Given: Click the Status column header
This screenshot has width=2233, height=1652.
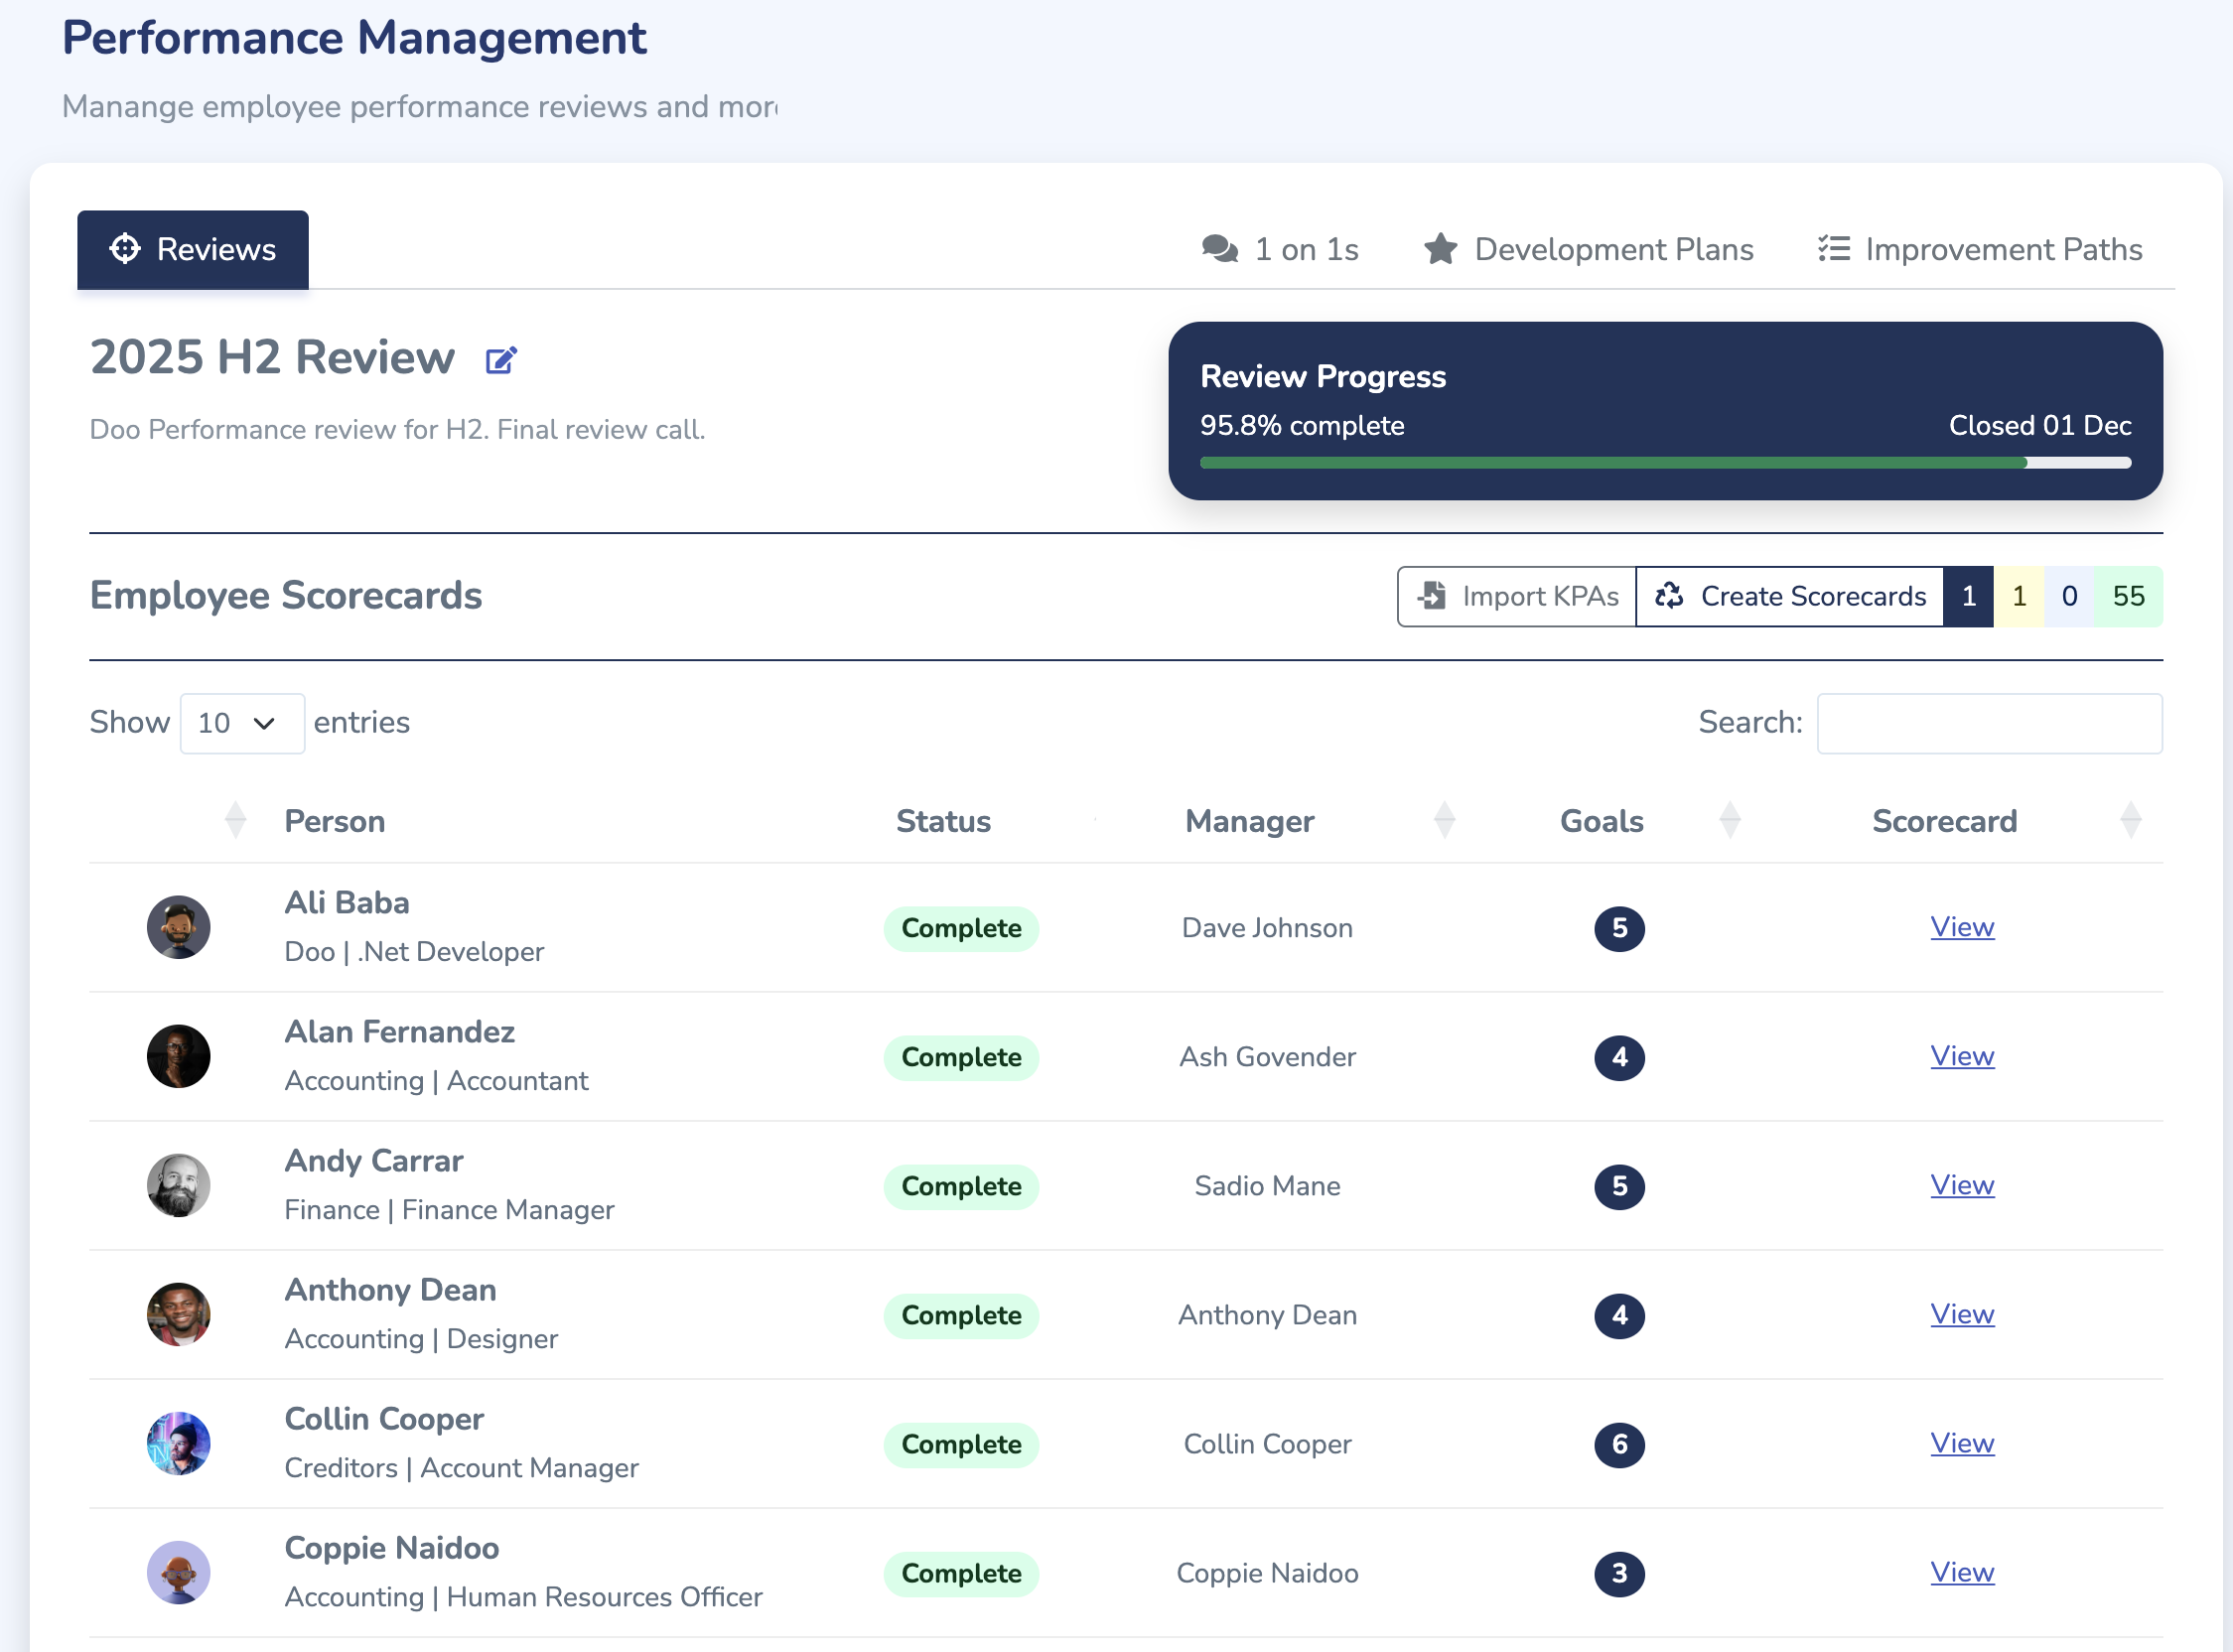Looking at the screenshot, I should click(x=943, y=821).
